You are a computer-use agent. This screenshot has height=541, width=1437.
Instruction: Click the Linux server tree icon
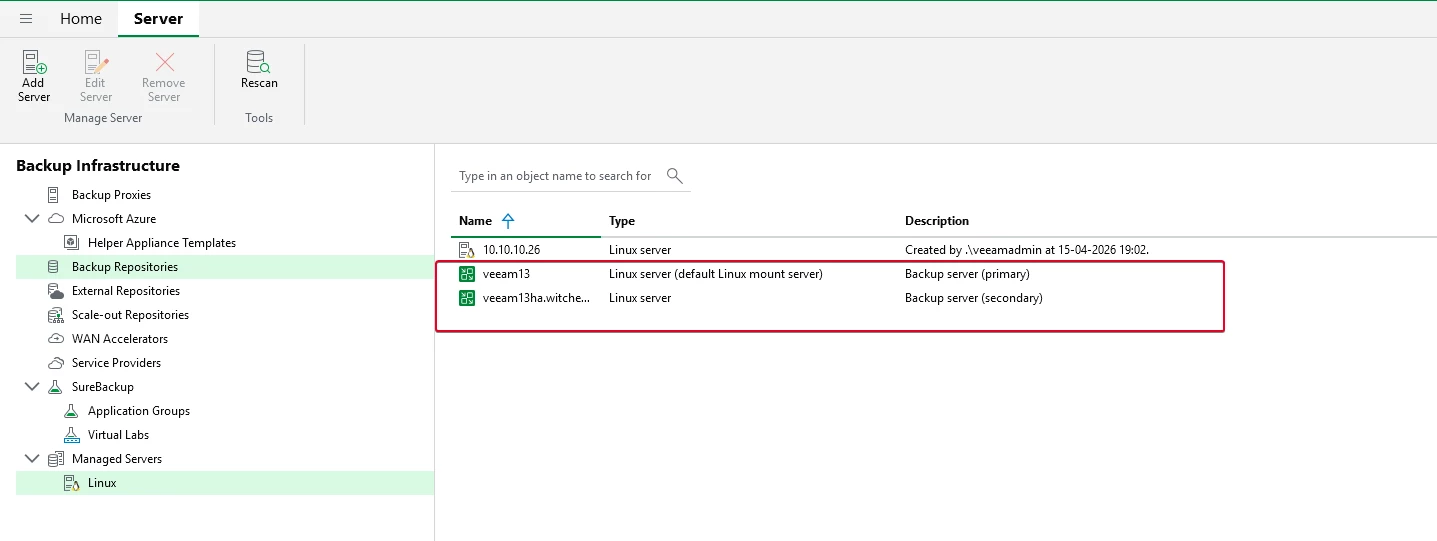point(71,483)
